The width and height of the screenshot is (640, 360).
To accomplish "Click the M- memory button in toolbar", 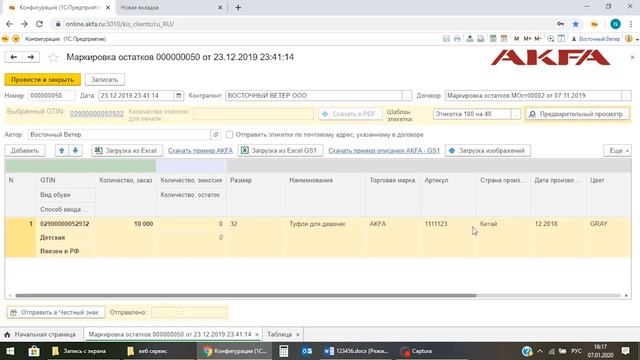I will [538, 39].
